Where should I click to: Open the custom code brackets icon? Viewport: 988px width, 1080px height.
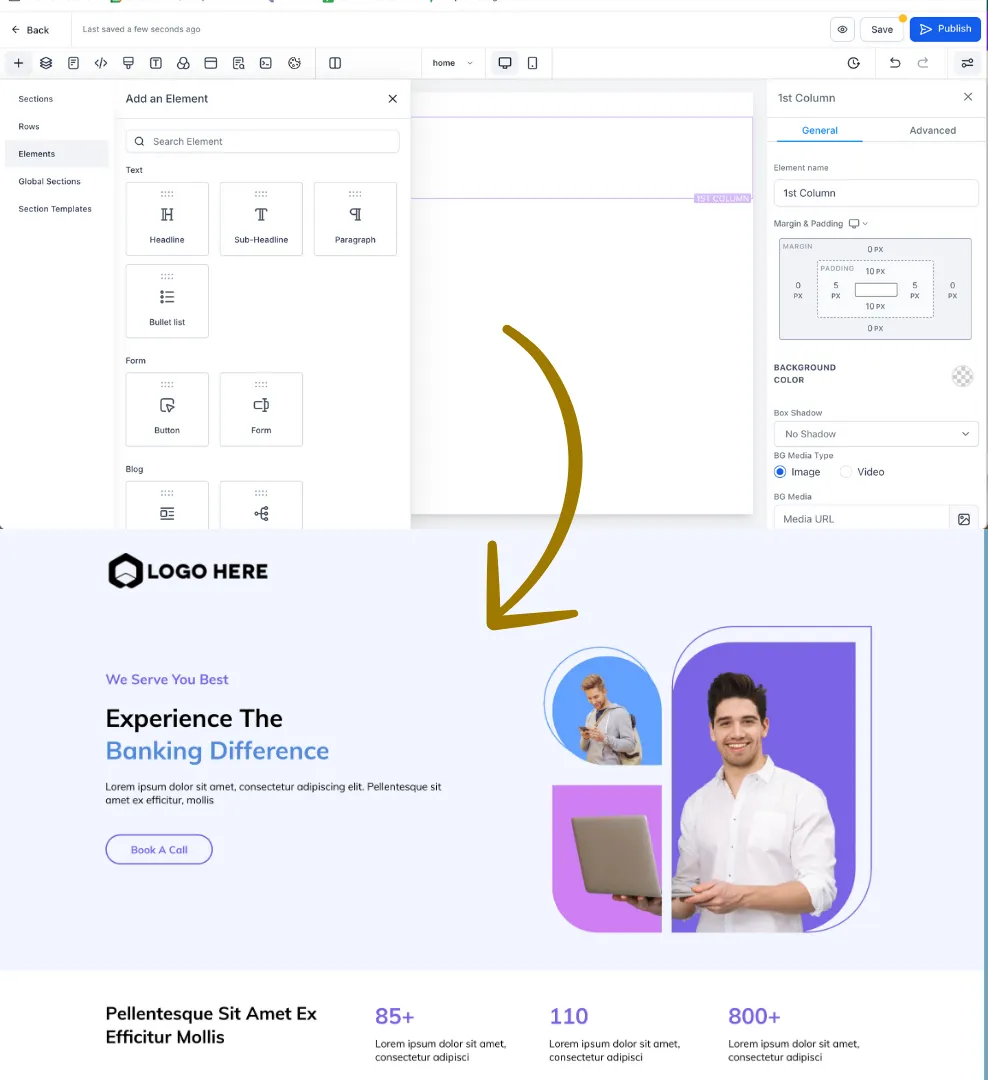tap(101, 63)
